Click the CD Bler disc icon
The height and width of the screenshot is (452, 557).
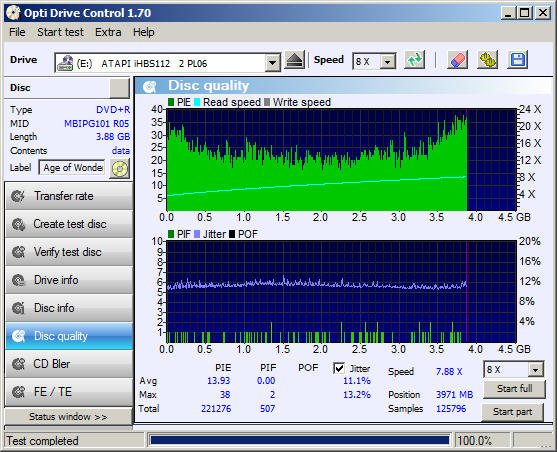[x=18, y=364]
